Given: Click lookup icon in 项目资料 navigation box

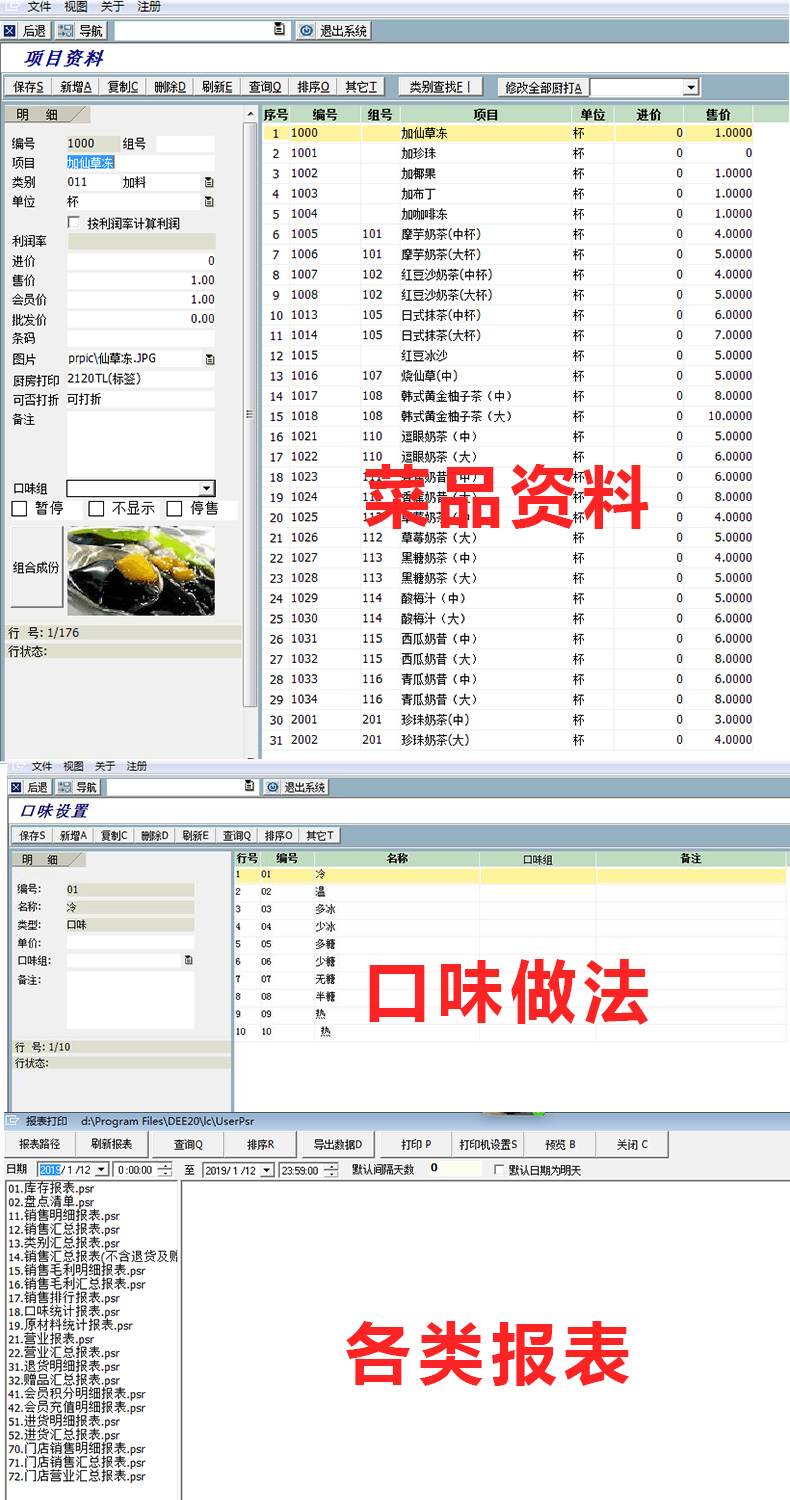Looking at the screenshot, I should (279, 30).
